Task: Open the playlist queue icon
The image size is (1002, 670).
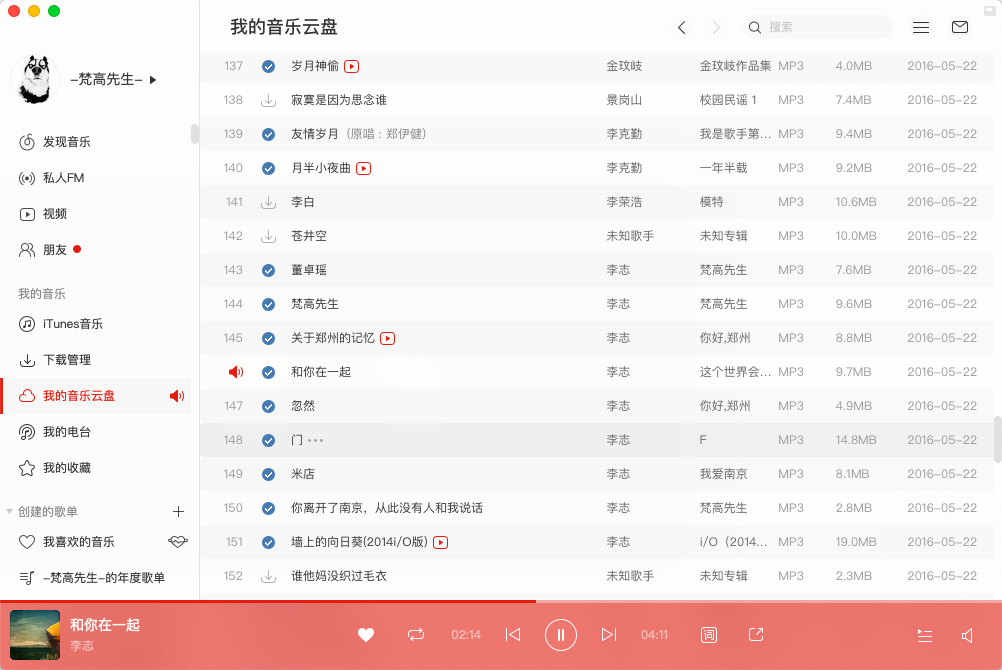Action: [924, 636]
